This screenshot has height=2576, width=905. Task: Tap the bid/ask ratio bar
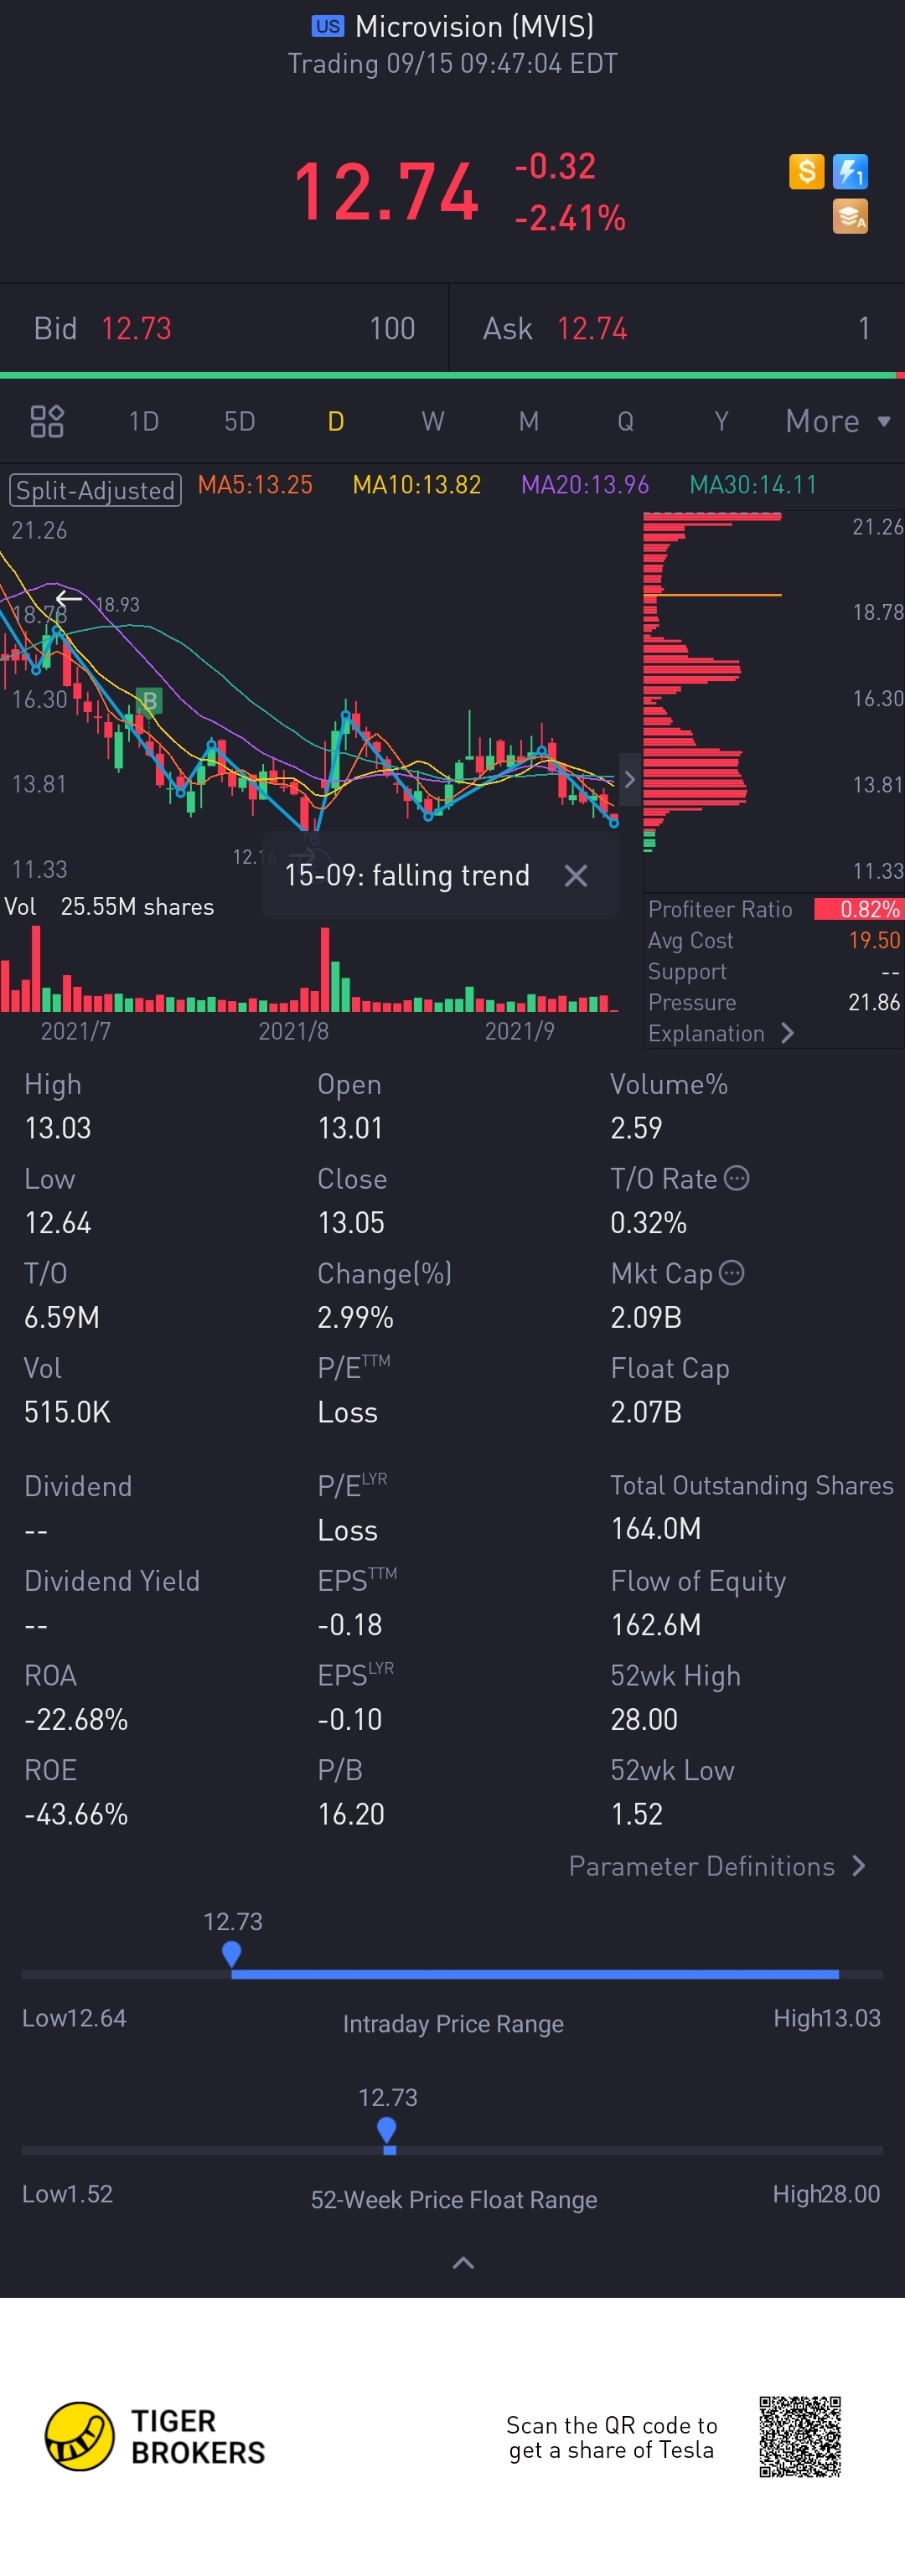(x=452, y=375)
